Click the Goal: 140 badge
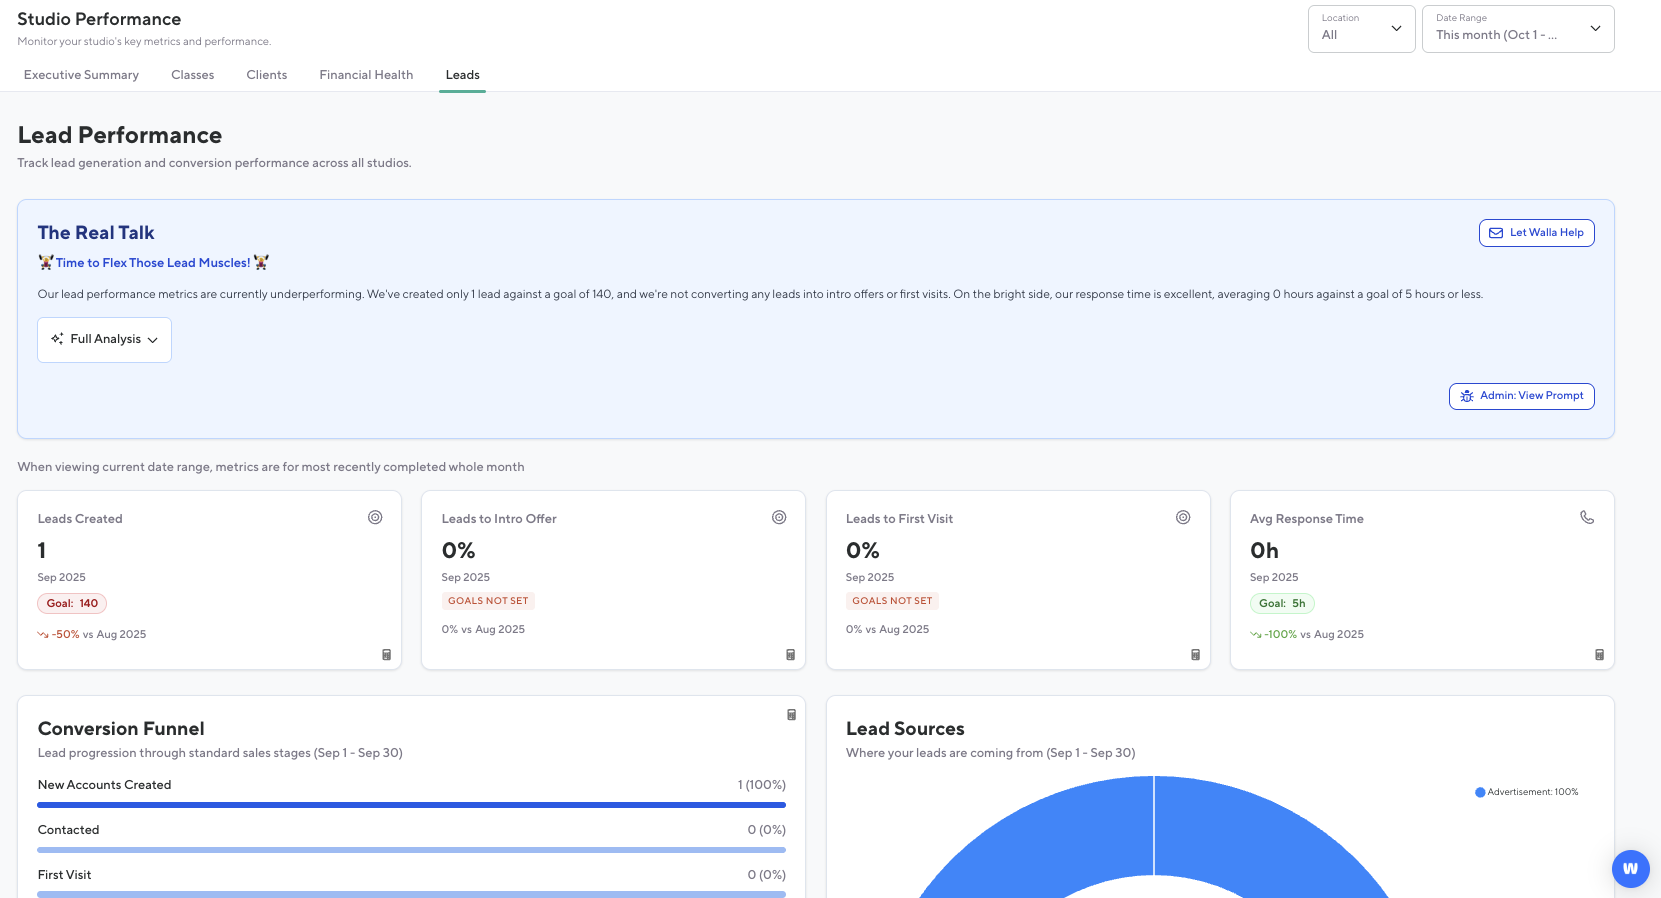Screen dimensions: 1661x898 72,603
